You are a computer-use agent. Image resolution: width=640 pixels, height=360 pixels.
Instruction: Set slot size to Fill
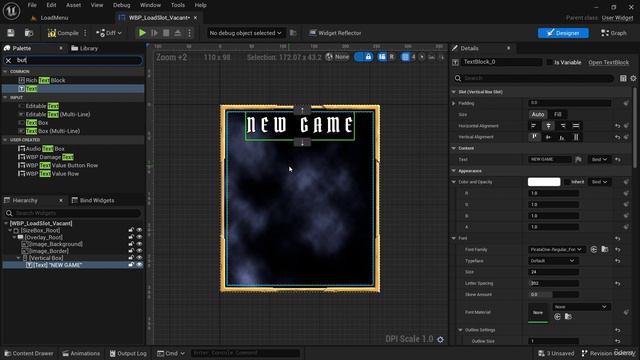558,115
